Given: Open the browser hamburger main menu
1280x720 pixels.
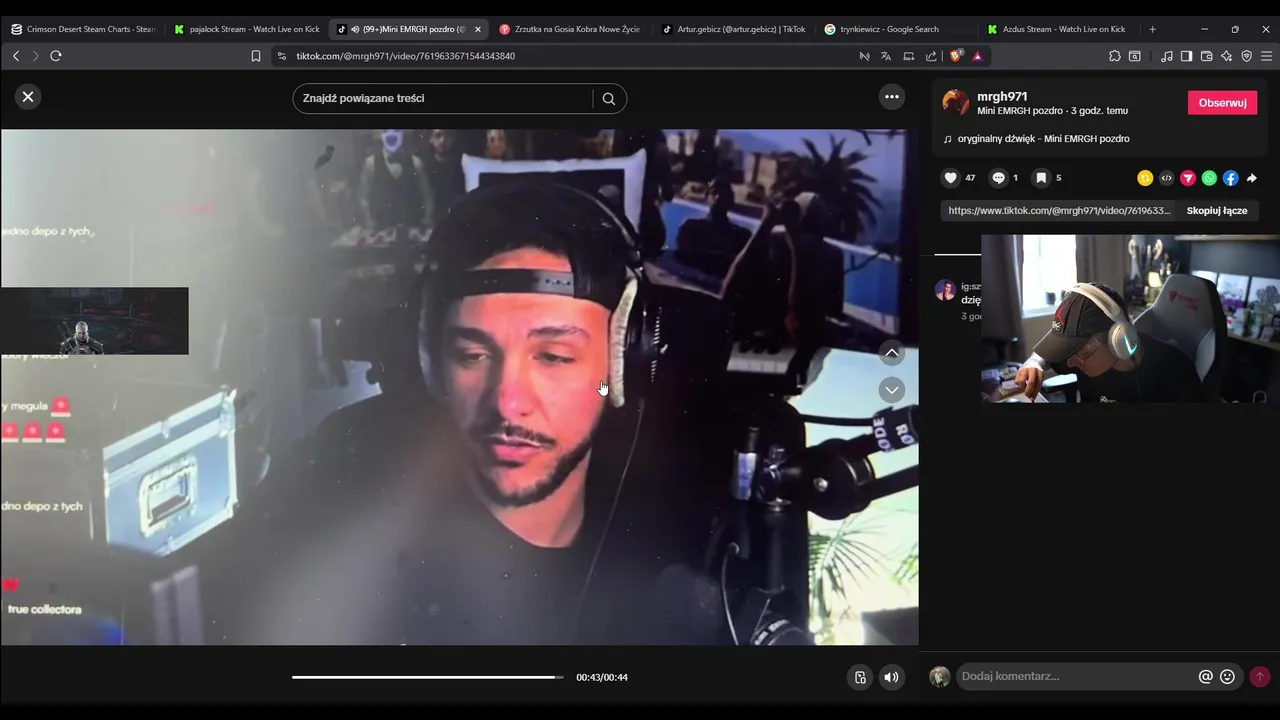Looking at the screenshot, I should click(x=1267, y=56).
